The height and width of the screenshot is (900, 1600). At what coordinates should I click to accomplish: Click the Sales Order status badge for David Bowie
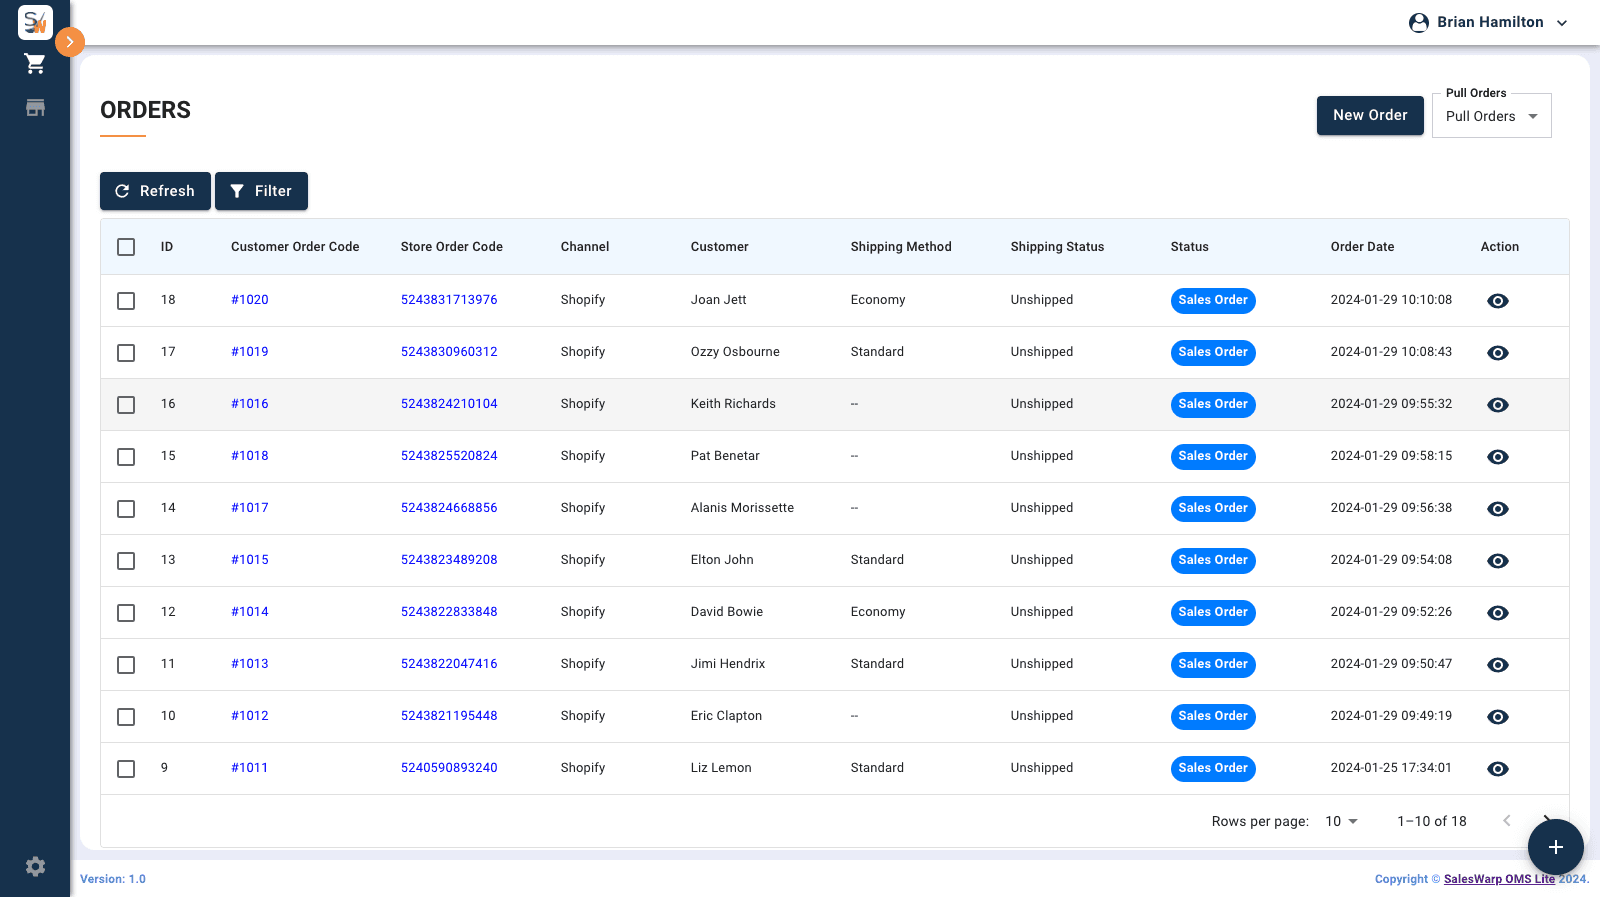click(1212, 612)
